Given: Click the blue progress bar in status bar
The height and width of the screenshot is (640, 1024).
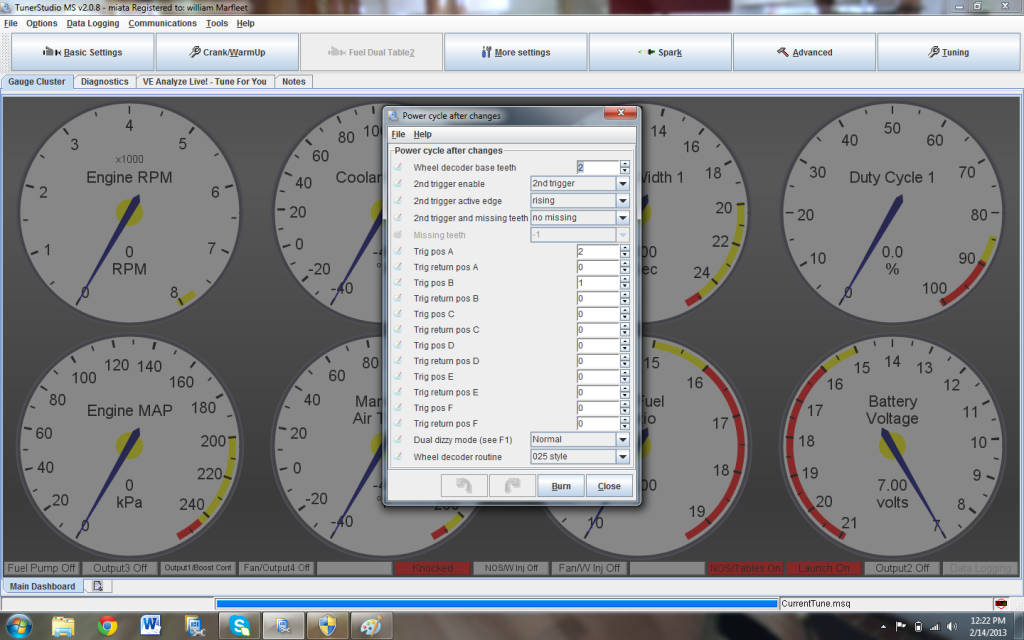Looking at the screenshot, I should tap(497, 603).
